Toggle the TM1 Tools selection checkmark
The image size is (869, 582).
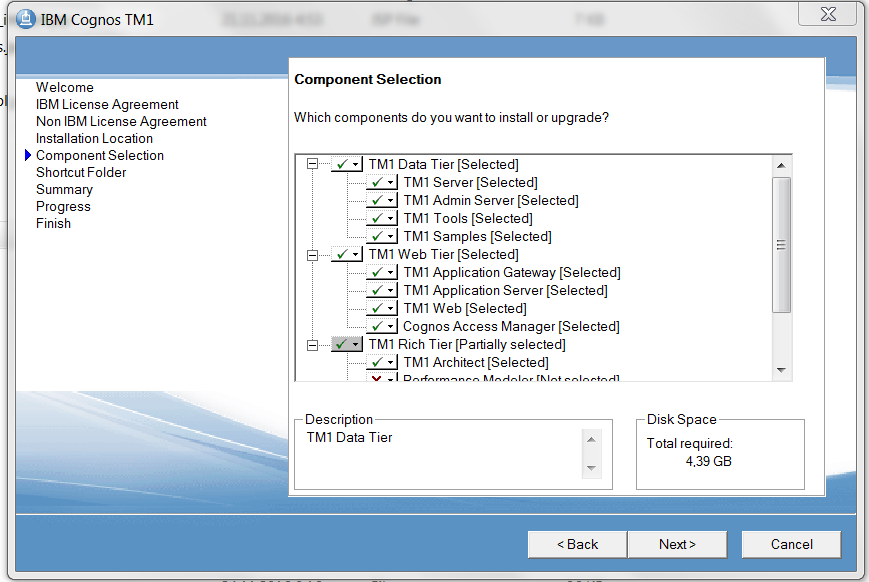pyautogui.click(x=382, y=218)
